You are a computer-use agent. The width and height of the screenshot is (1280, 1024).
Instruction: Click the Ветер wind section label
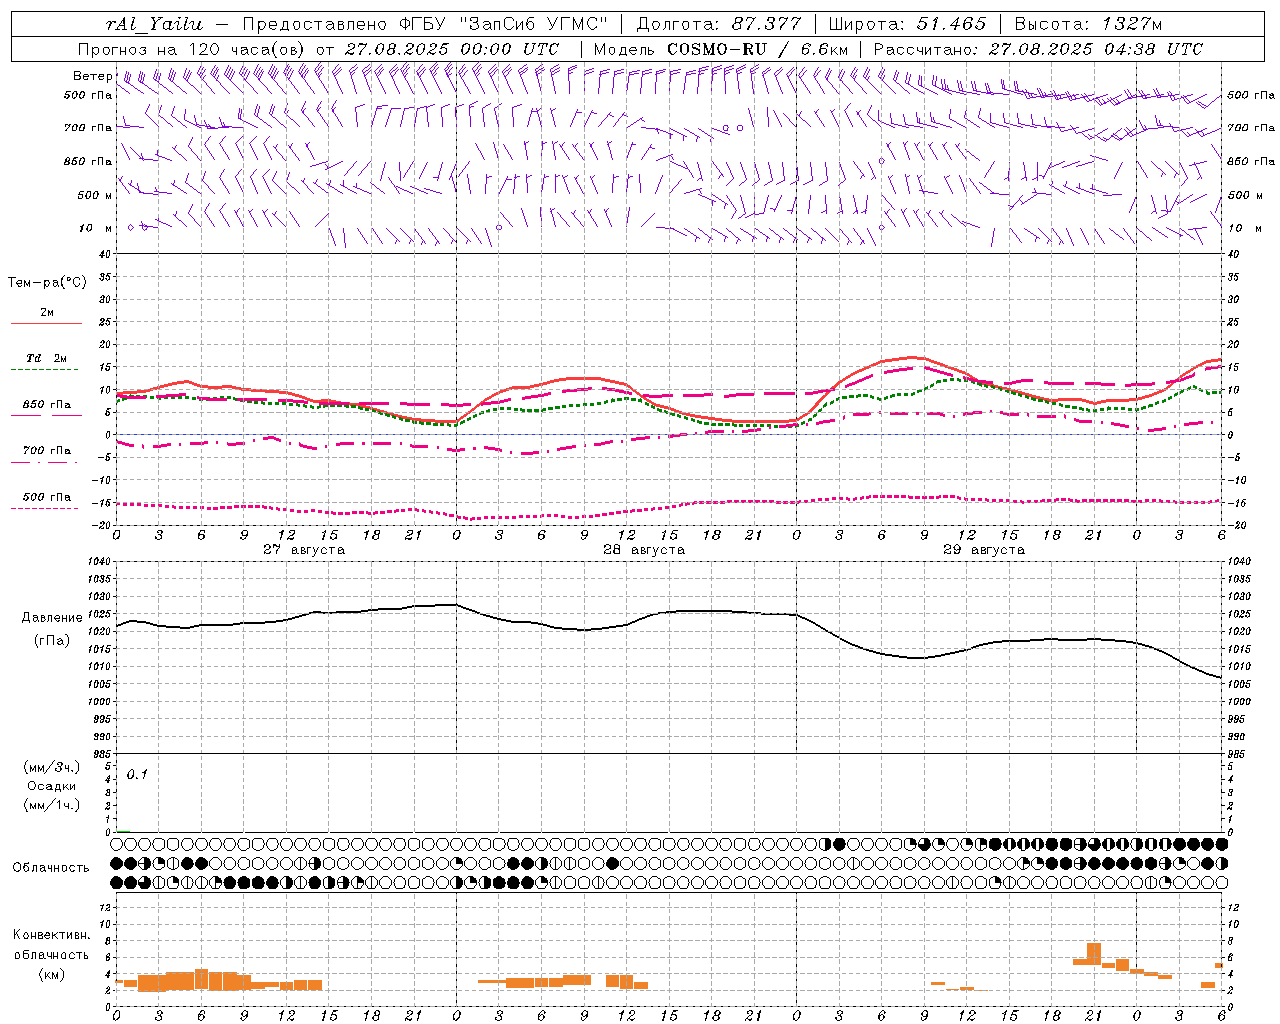pyautogui.click(x=93, y=76)
